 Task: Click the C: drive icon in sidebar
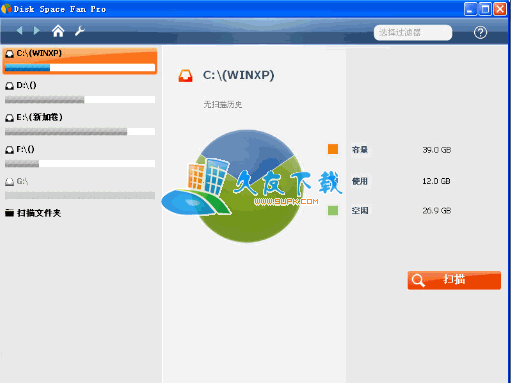point(10,54)
